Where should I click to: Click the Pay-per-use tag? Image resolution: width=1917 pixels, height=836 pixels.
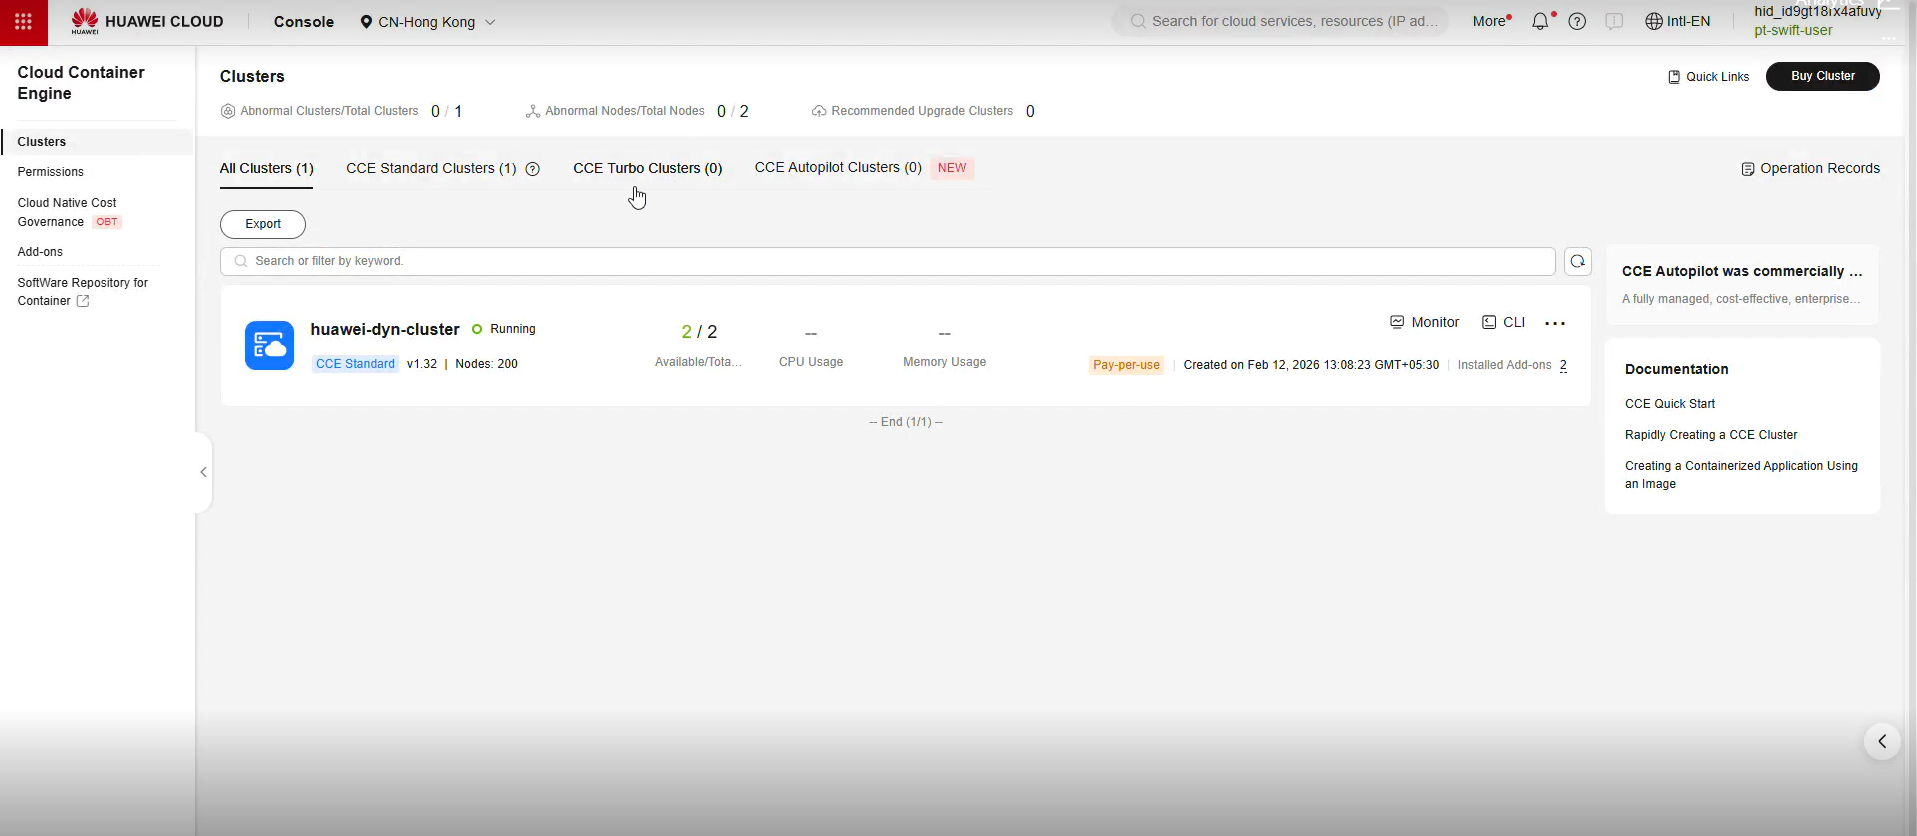tap(1126, 365)
